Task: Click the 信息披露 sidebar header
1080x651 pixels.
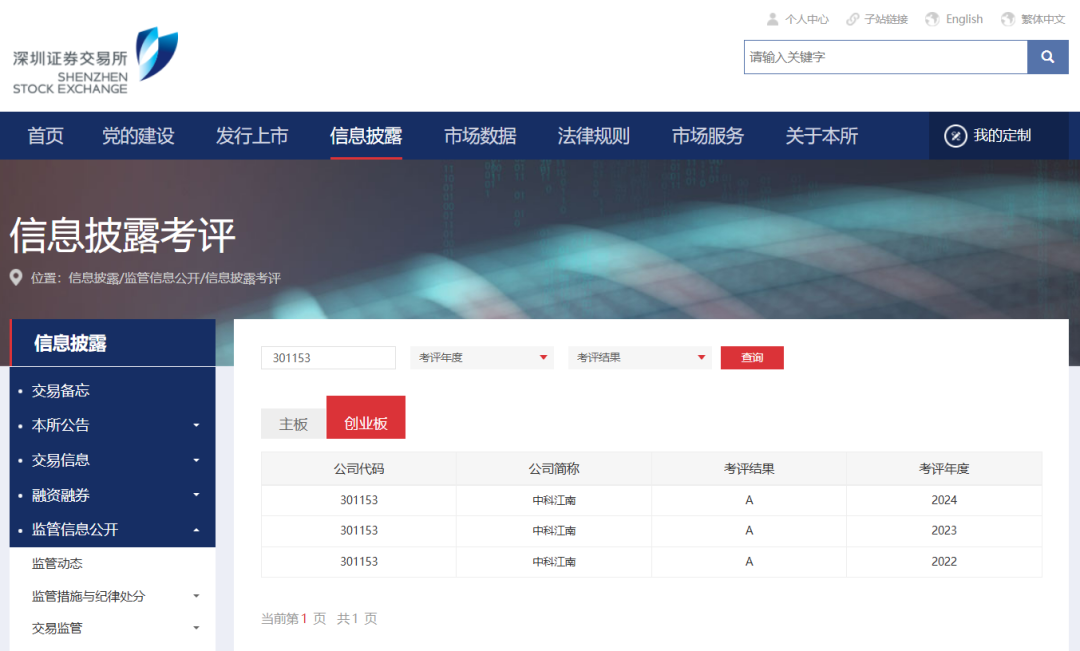Action: 113,343
